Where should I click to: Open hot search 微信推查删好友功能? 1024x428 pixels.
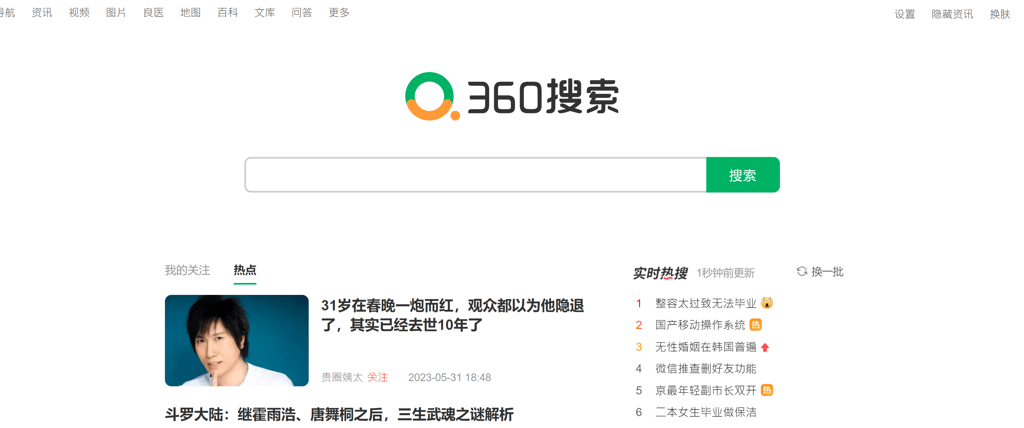tap(706, 369)
